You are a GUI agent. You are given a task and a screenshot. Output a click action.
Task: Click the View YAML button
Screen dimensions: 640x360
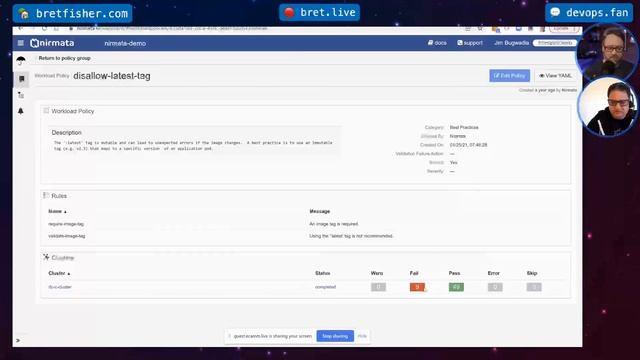555,76
